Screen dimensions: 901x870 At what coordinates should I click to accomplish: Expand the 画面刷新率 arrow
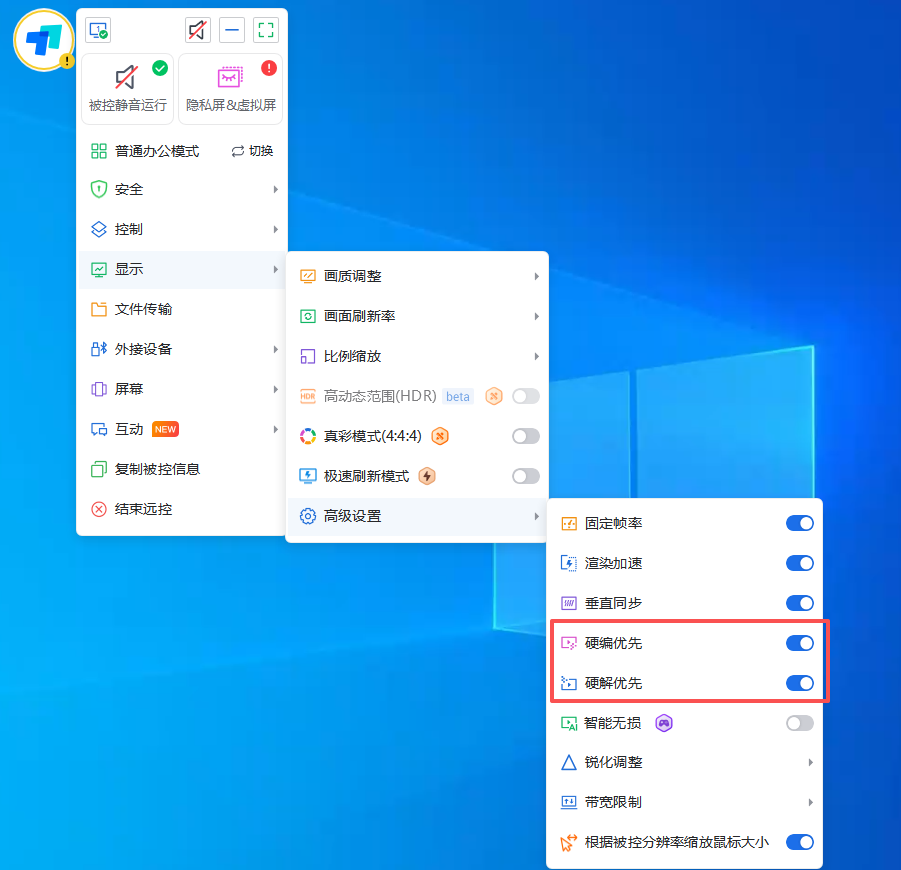[536, 316]
